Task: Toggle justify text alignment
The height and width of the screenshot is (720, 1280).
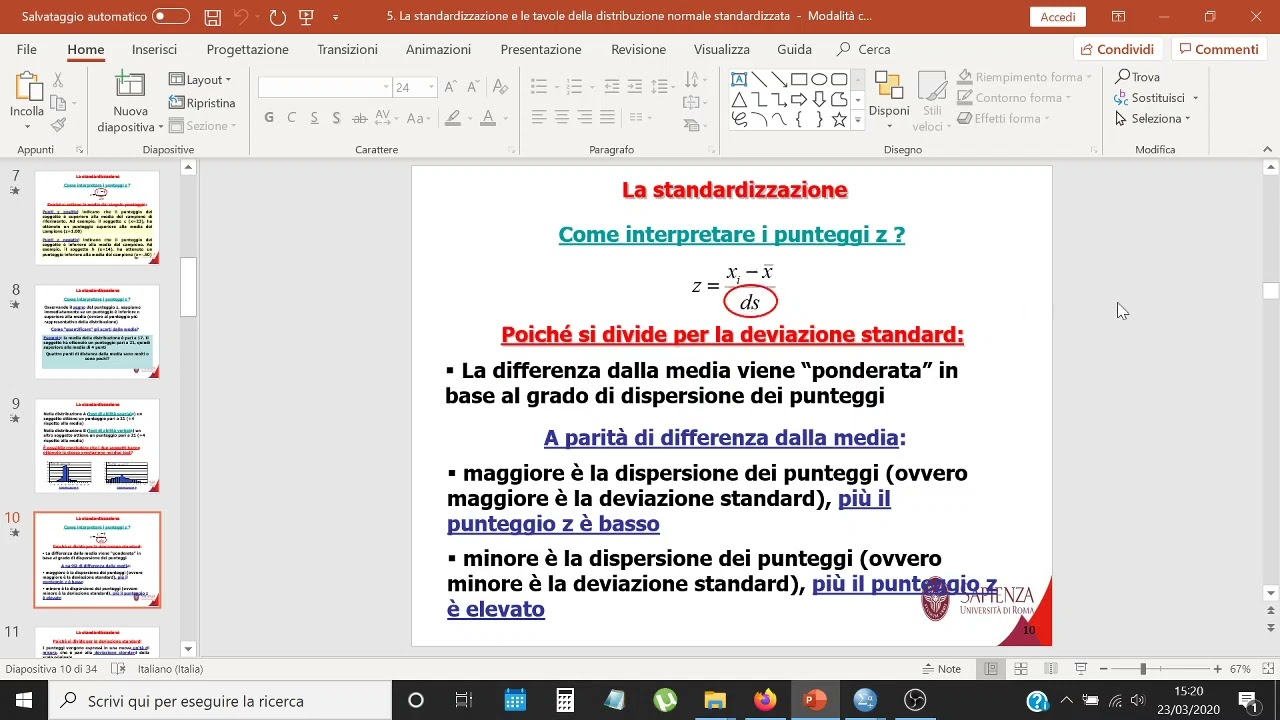Action: 607,118
